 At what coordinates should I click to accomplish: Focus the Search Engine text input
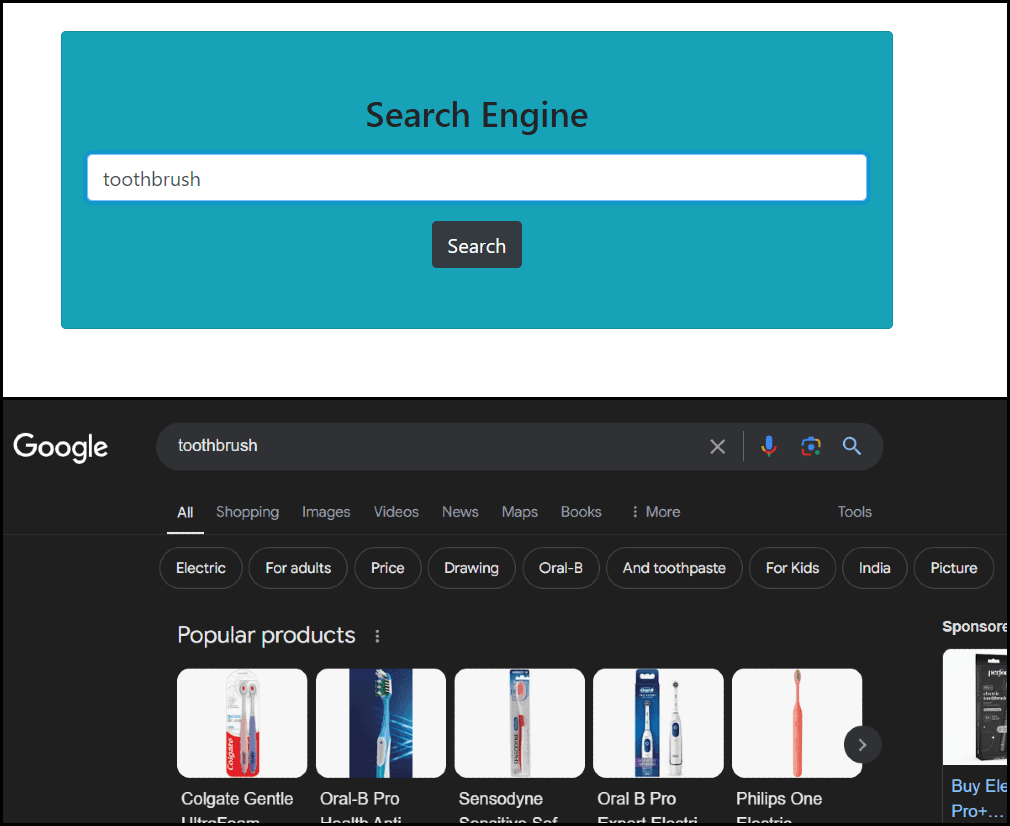pos(477,178)
